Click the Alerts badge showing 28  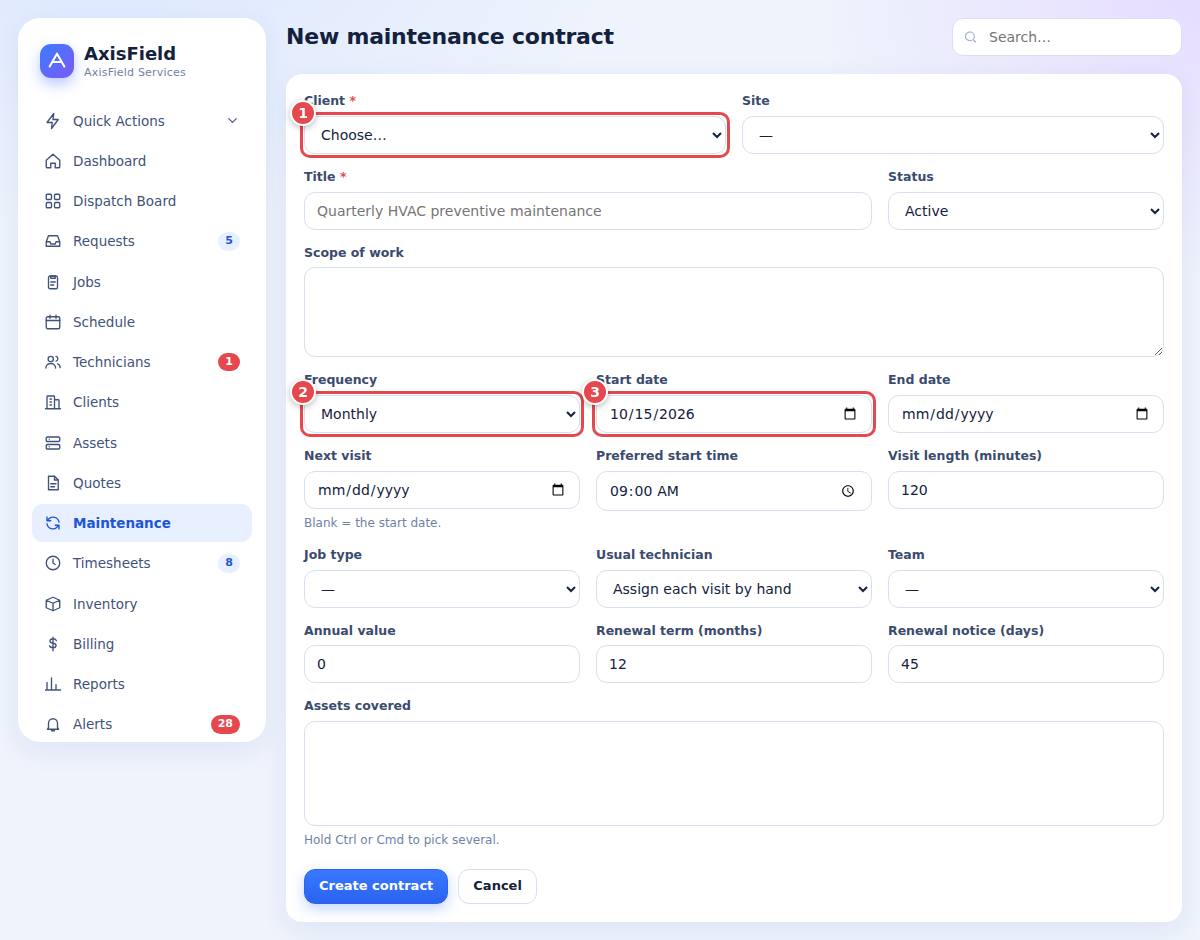[225, 724]
